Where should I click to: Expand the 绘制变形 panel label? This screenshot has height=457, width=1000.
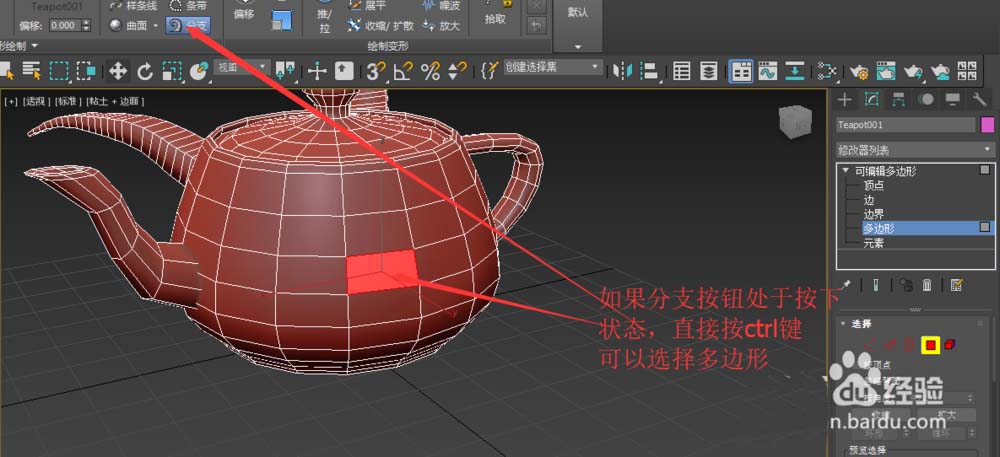pyautogui.click(x=388, y=46)
